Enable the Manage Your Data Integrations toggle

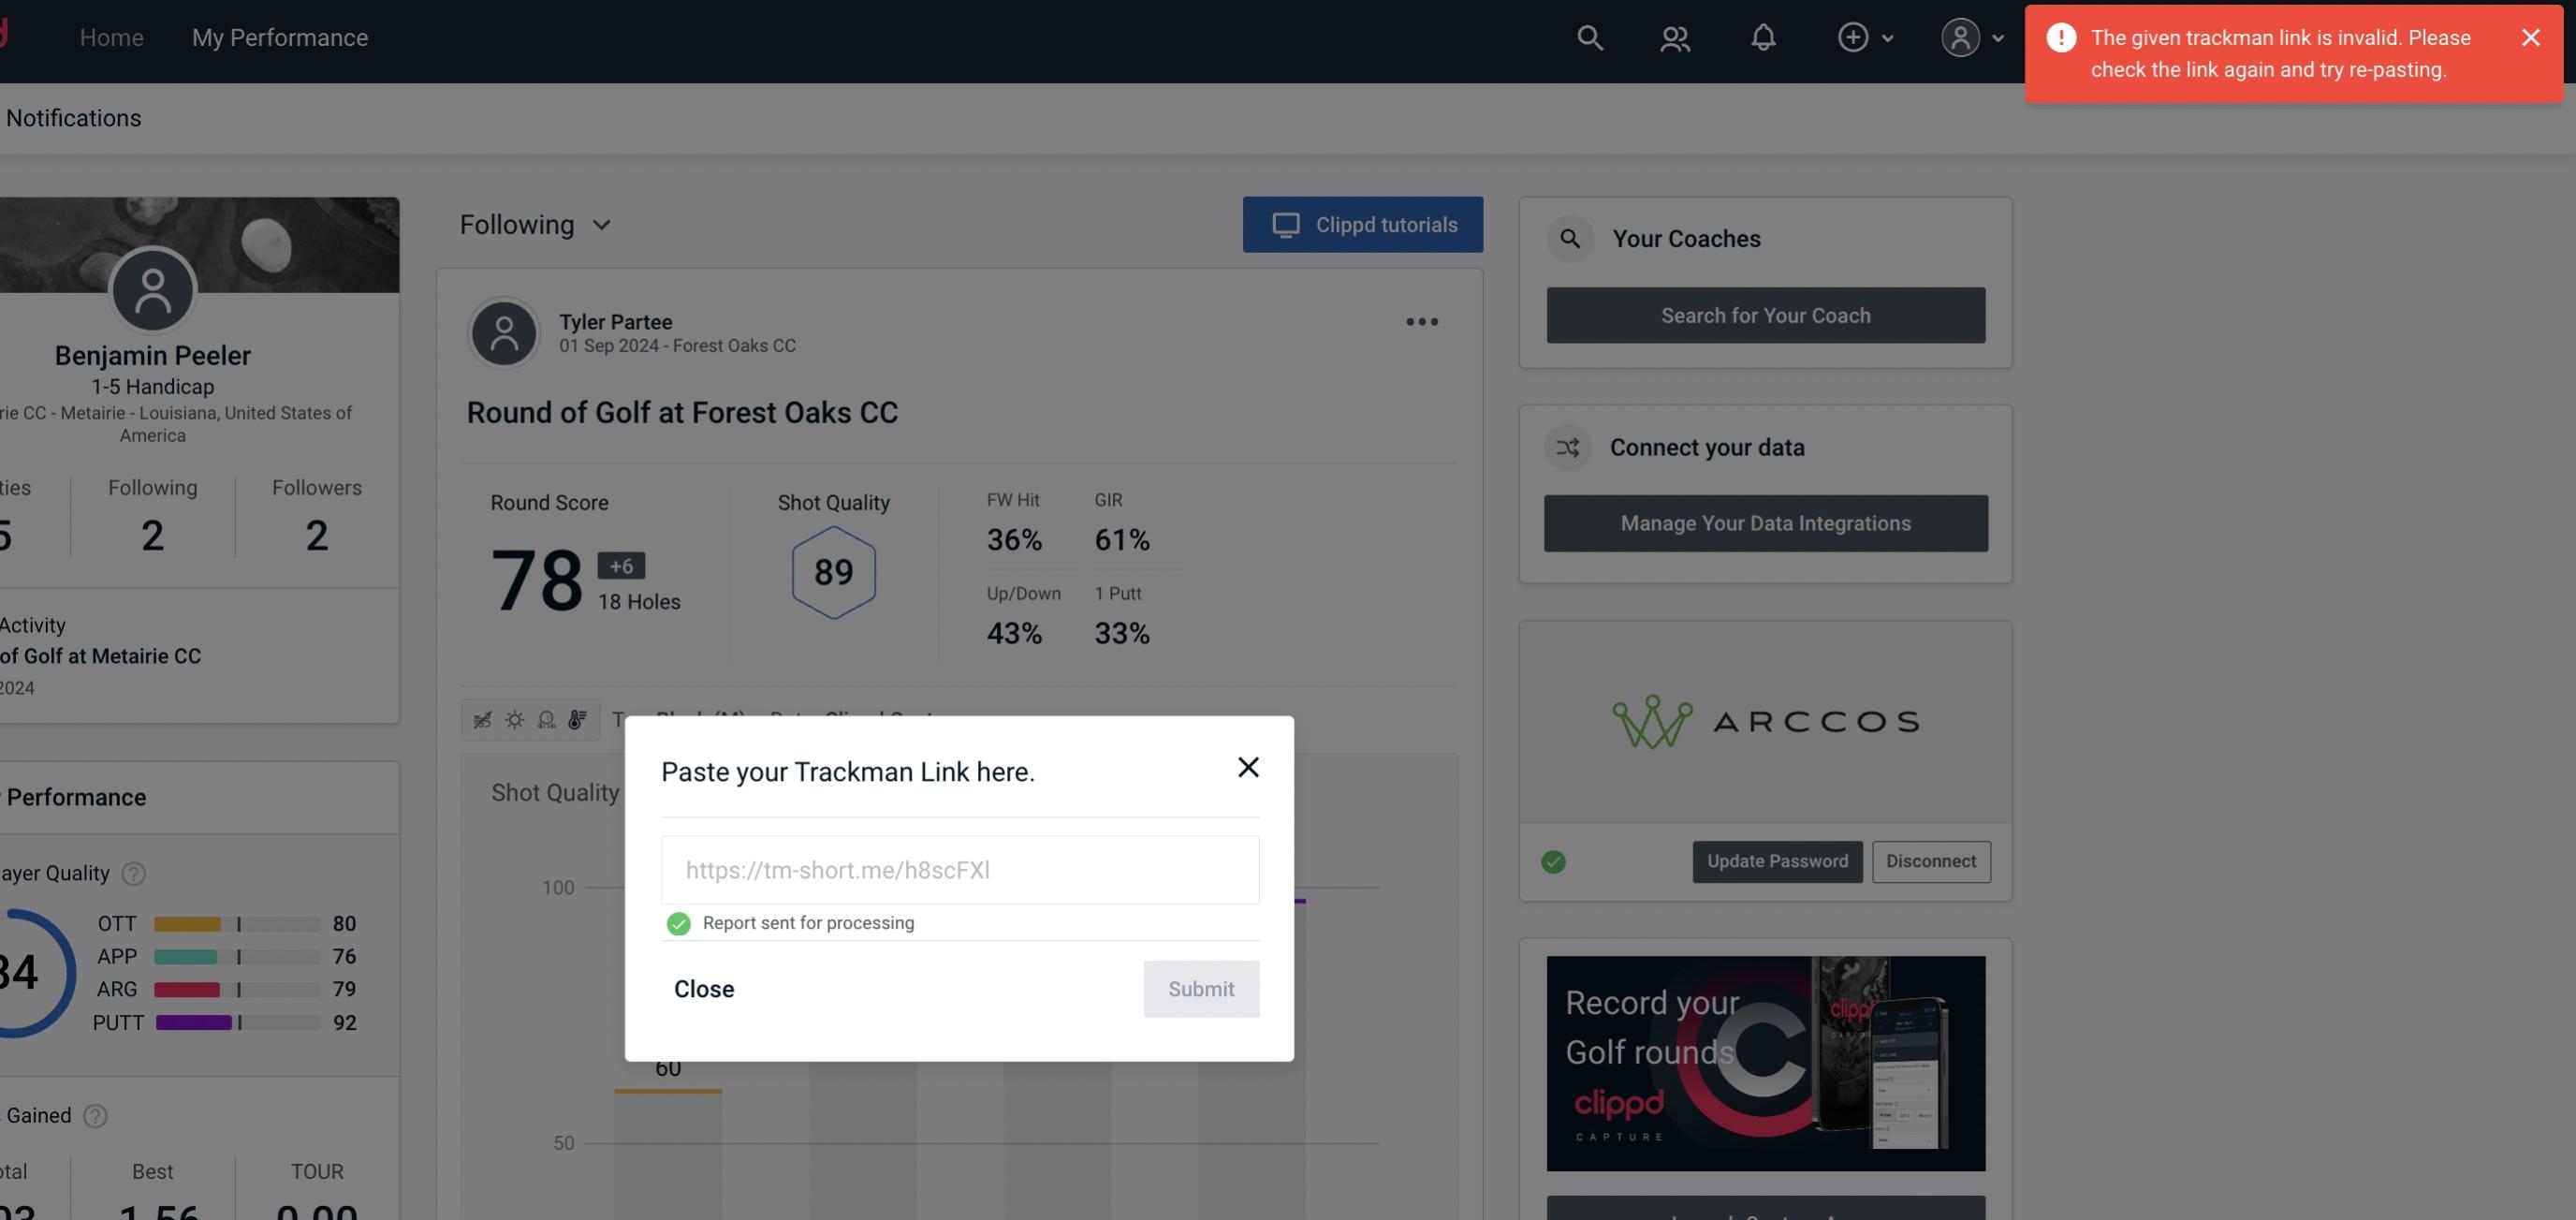coord(1766,522)
